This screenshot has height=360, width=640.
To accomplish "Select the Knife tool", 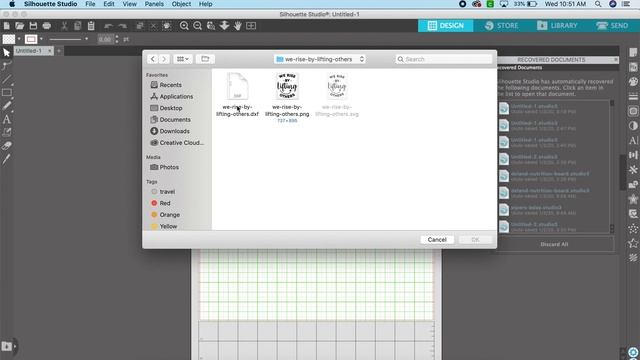I will [7, 159].
